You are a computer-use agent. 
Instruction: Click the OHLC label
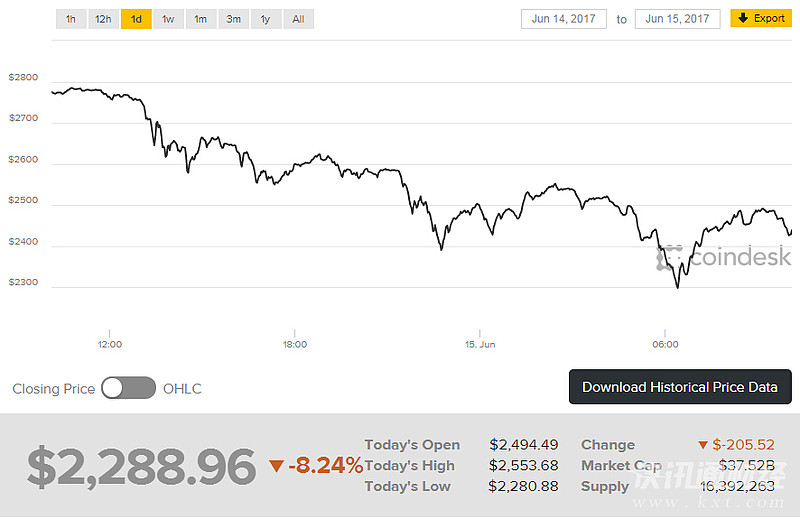click(x=182, y=389)
